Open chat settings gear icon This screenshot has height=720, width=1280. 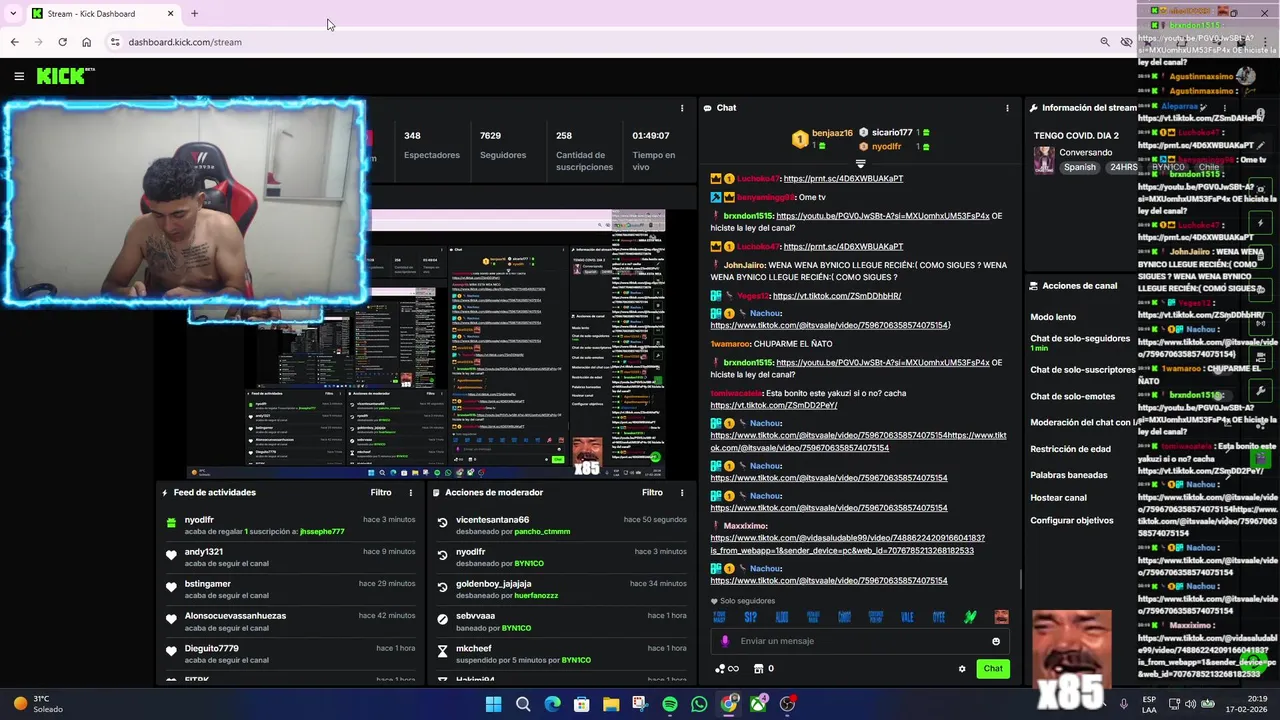click(x=962, y=669)
